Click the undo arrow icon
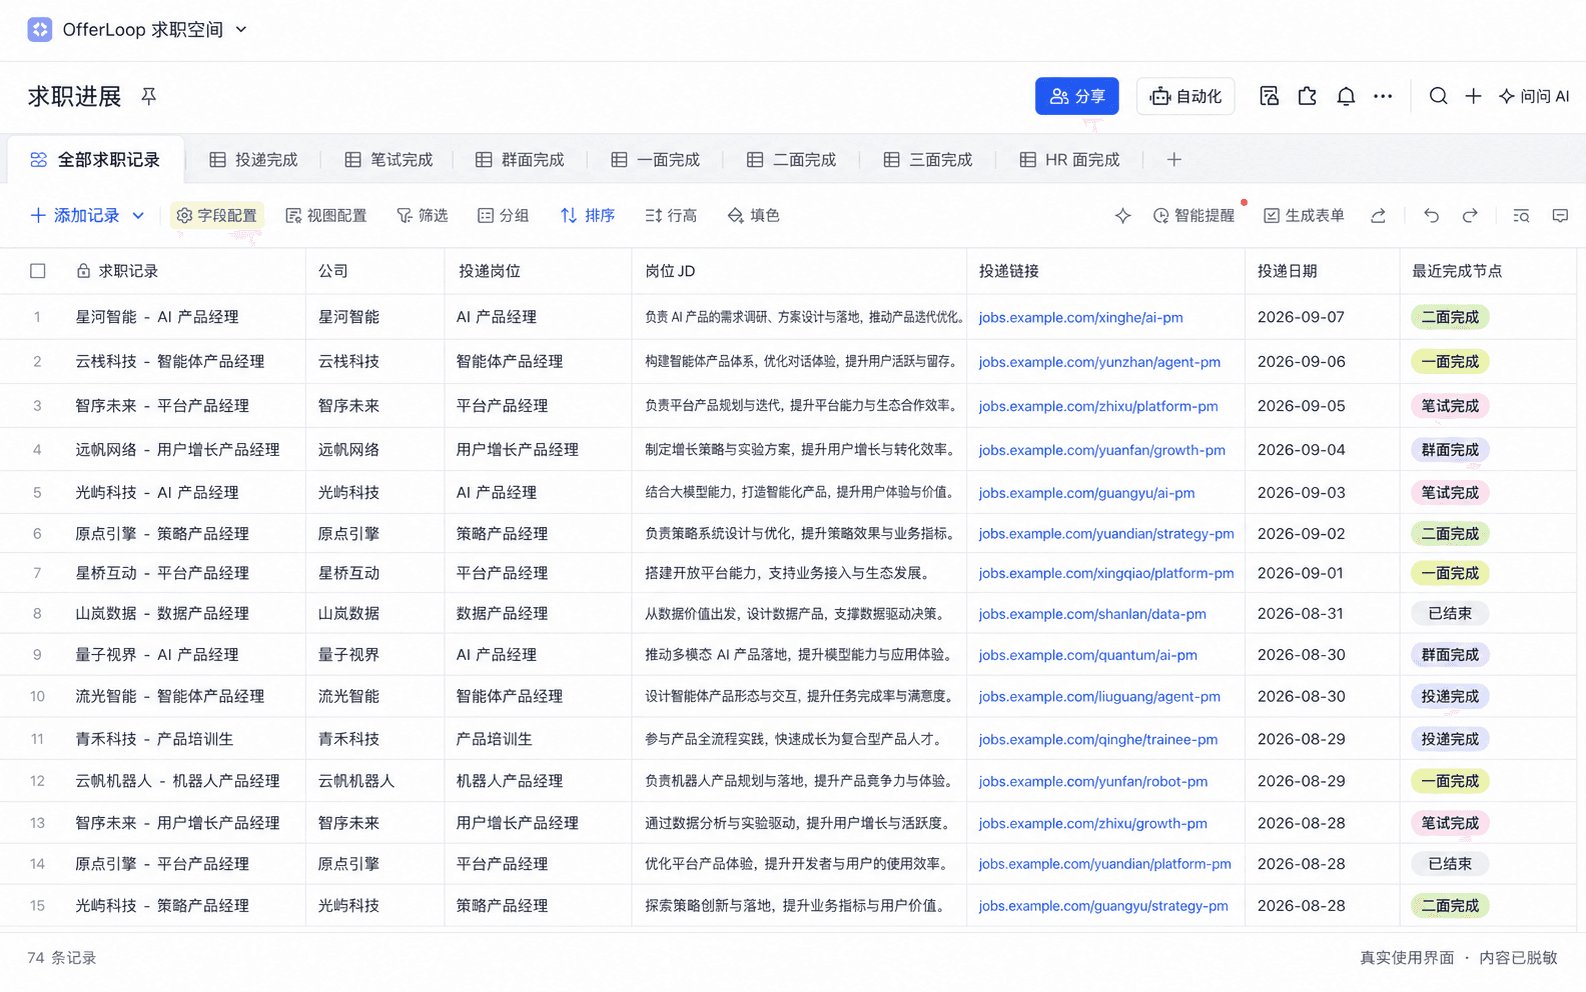 1432,215
